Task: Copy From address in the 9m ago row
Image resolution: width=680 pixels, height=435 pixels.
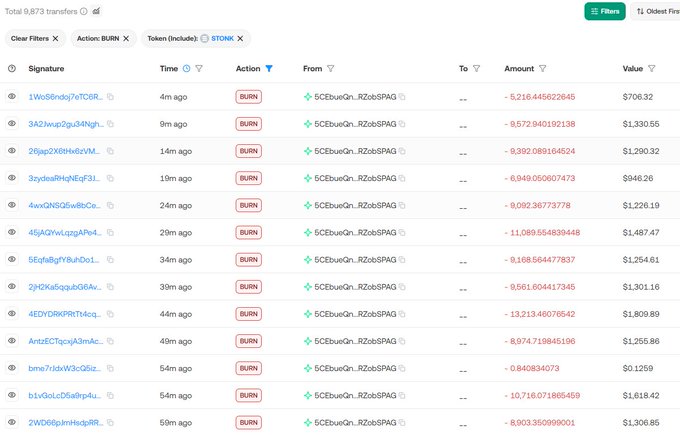Action: click(402, 124)
